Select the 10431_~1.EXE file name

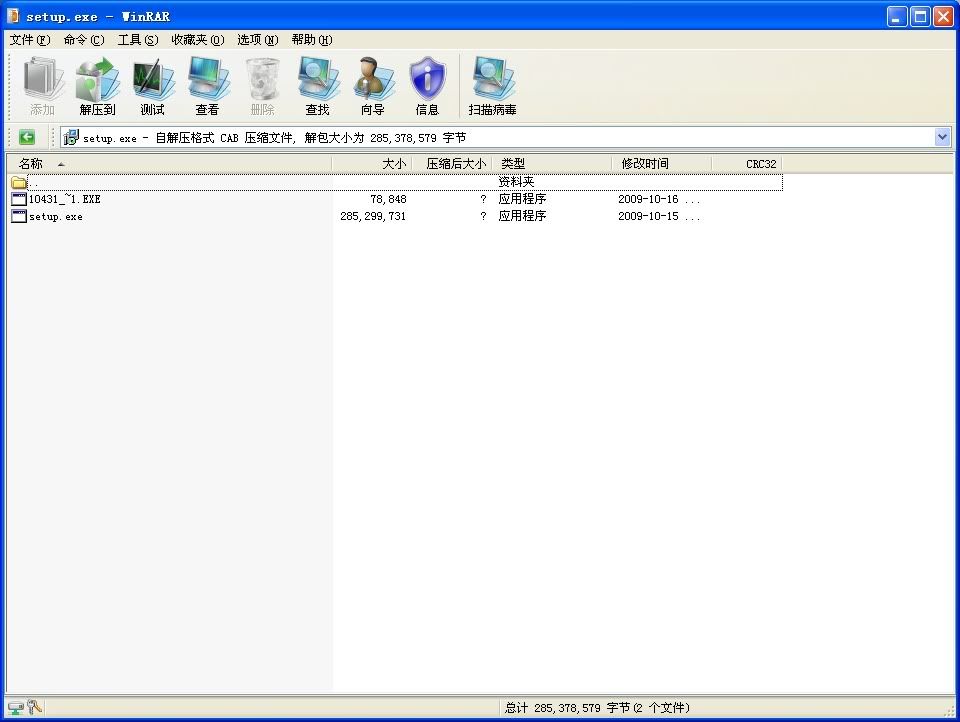tap(64, 199)
